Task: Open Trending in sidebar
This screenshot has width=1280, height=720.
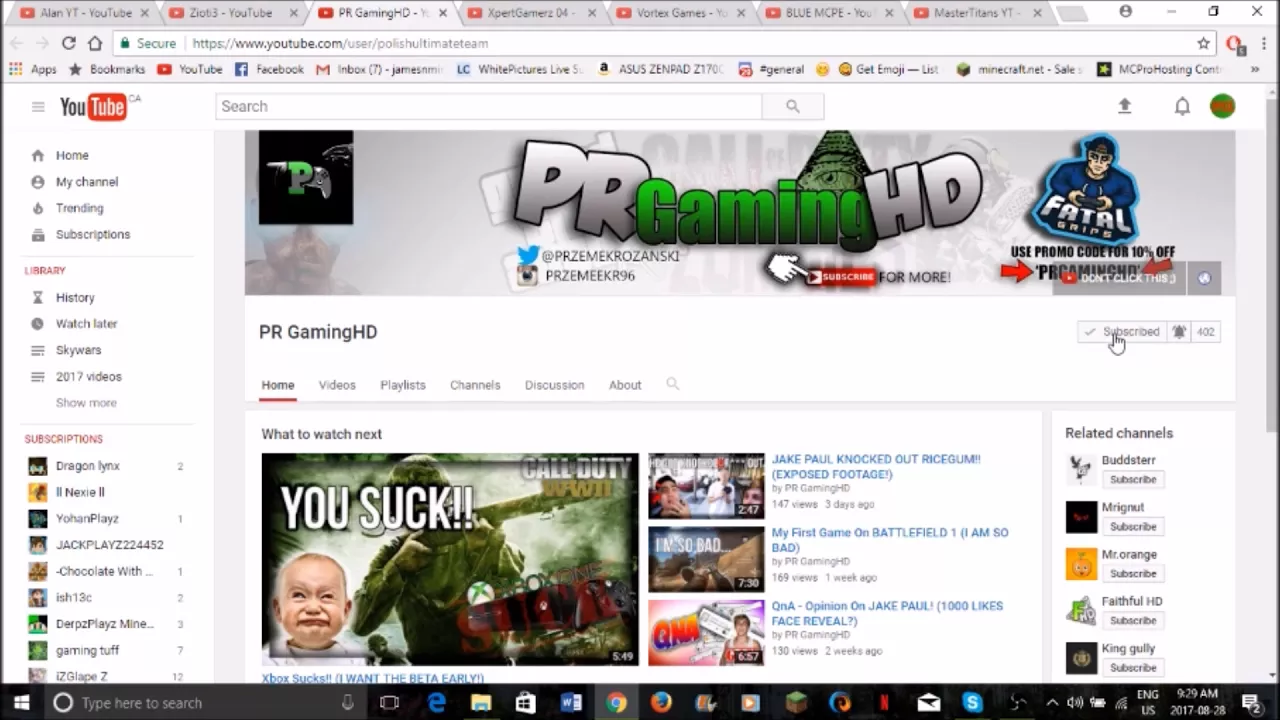Action: 79,208
